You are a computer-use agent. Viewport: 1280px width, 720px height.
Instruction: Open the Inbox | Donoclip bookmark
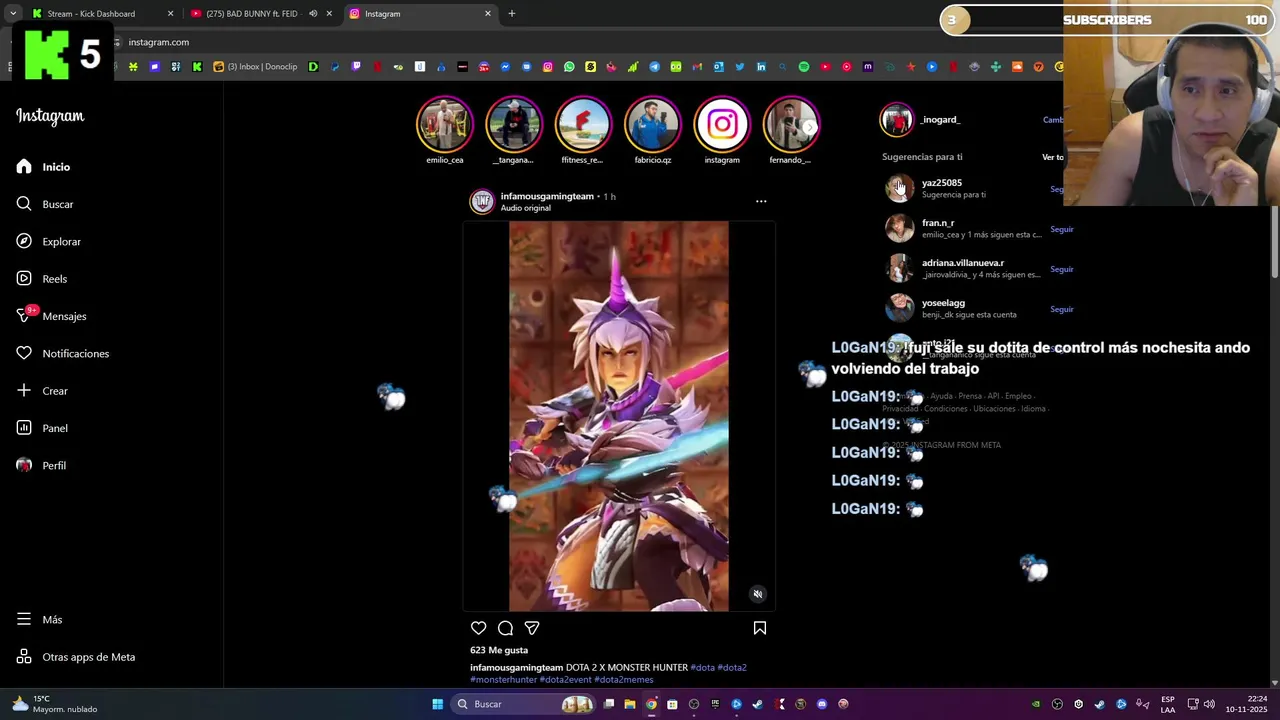[x=256, y=67]
